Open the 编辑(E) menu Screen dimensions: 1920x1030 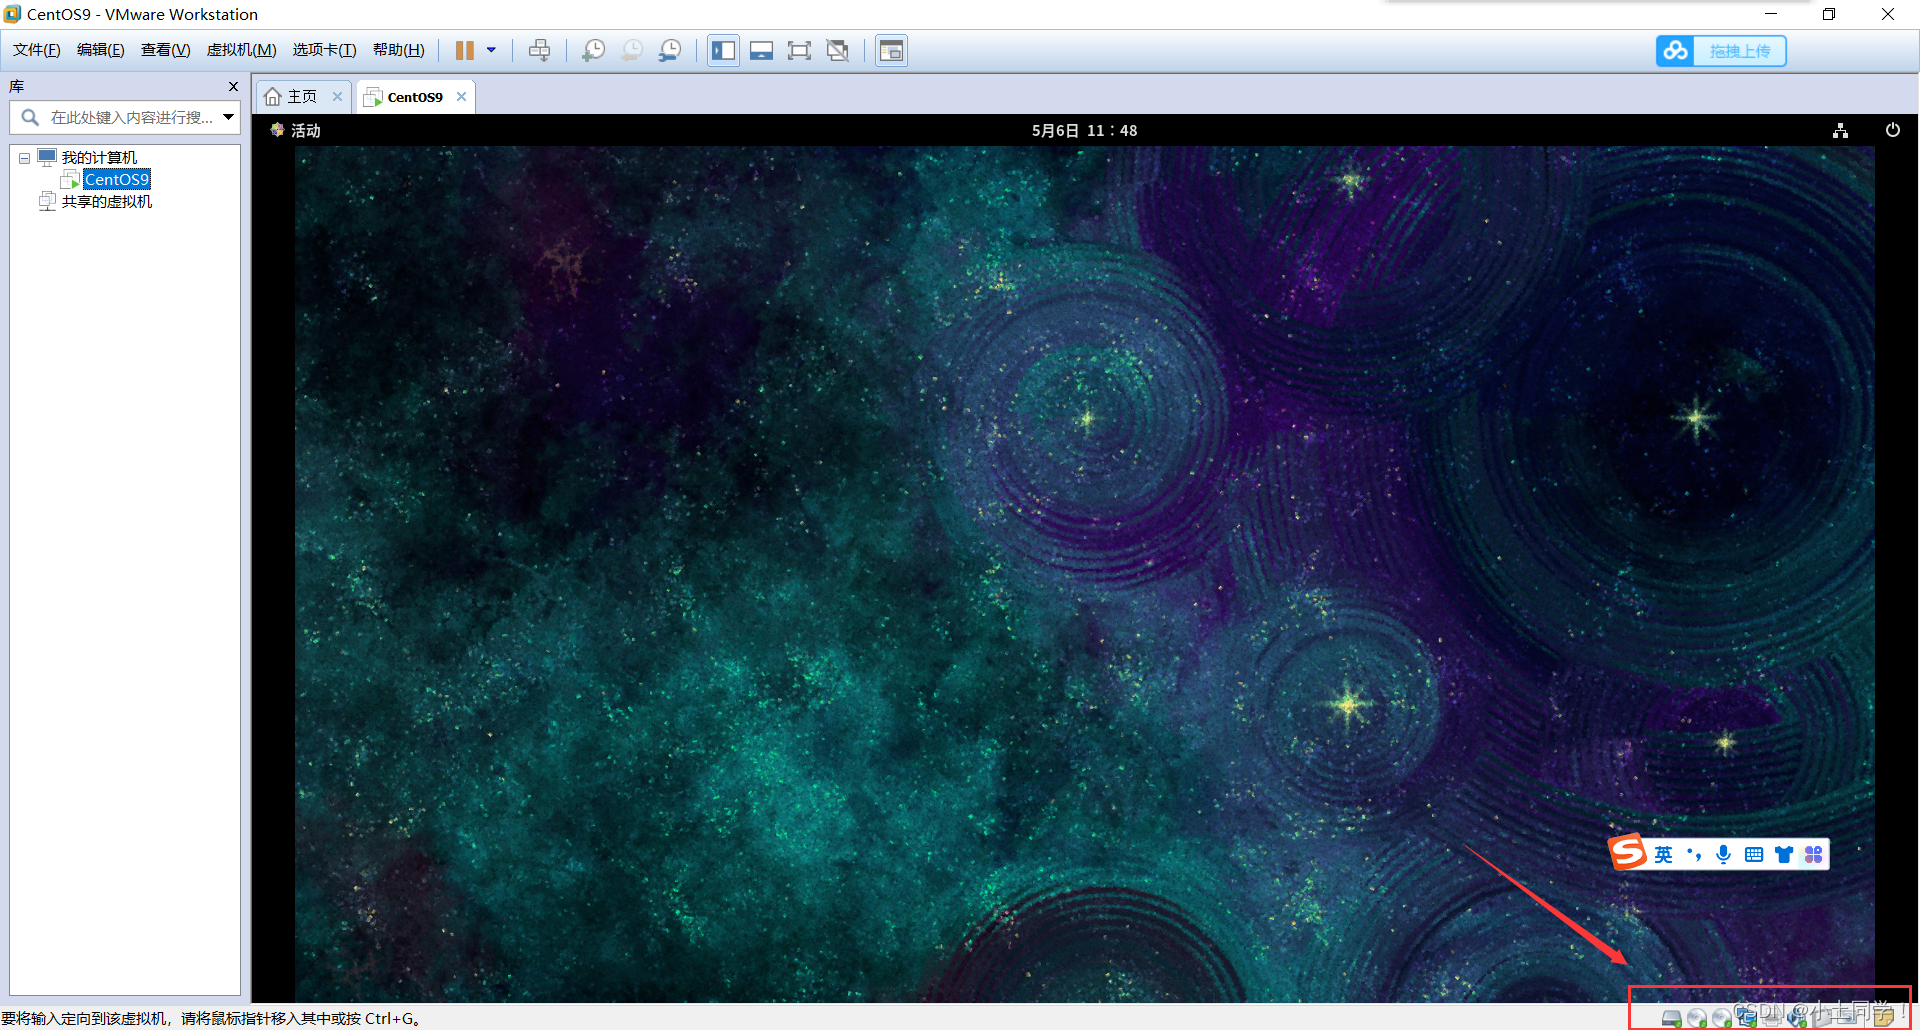[100, 50]
